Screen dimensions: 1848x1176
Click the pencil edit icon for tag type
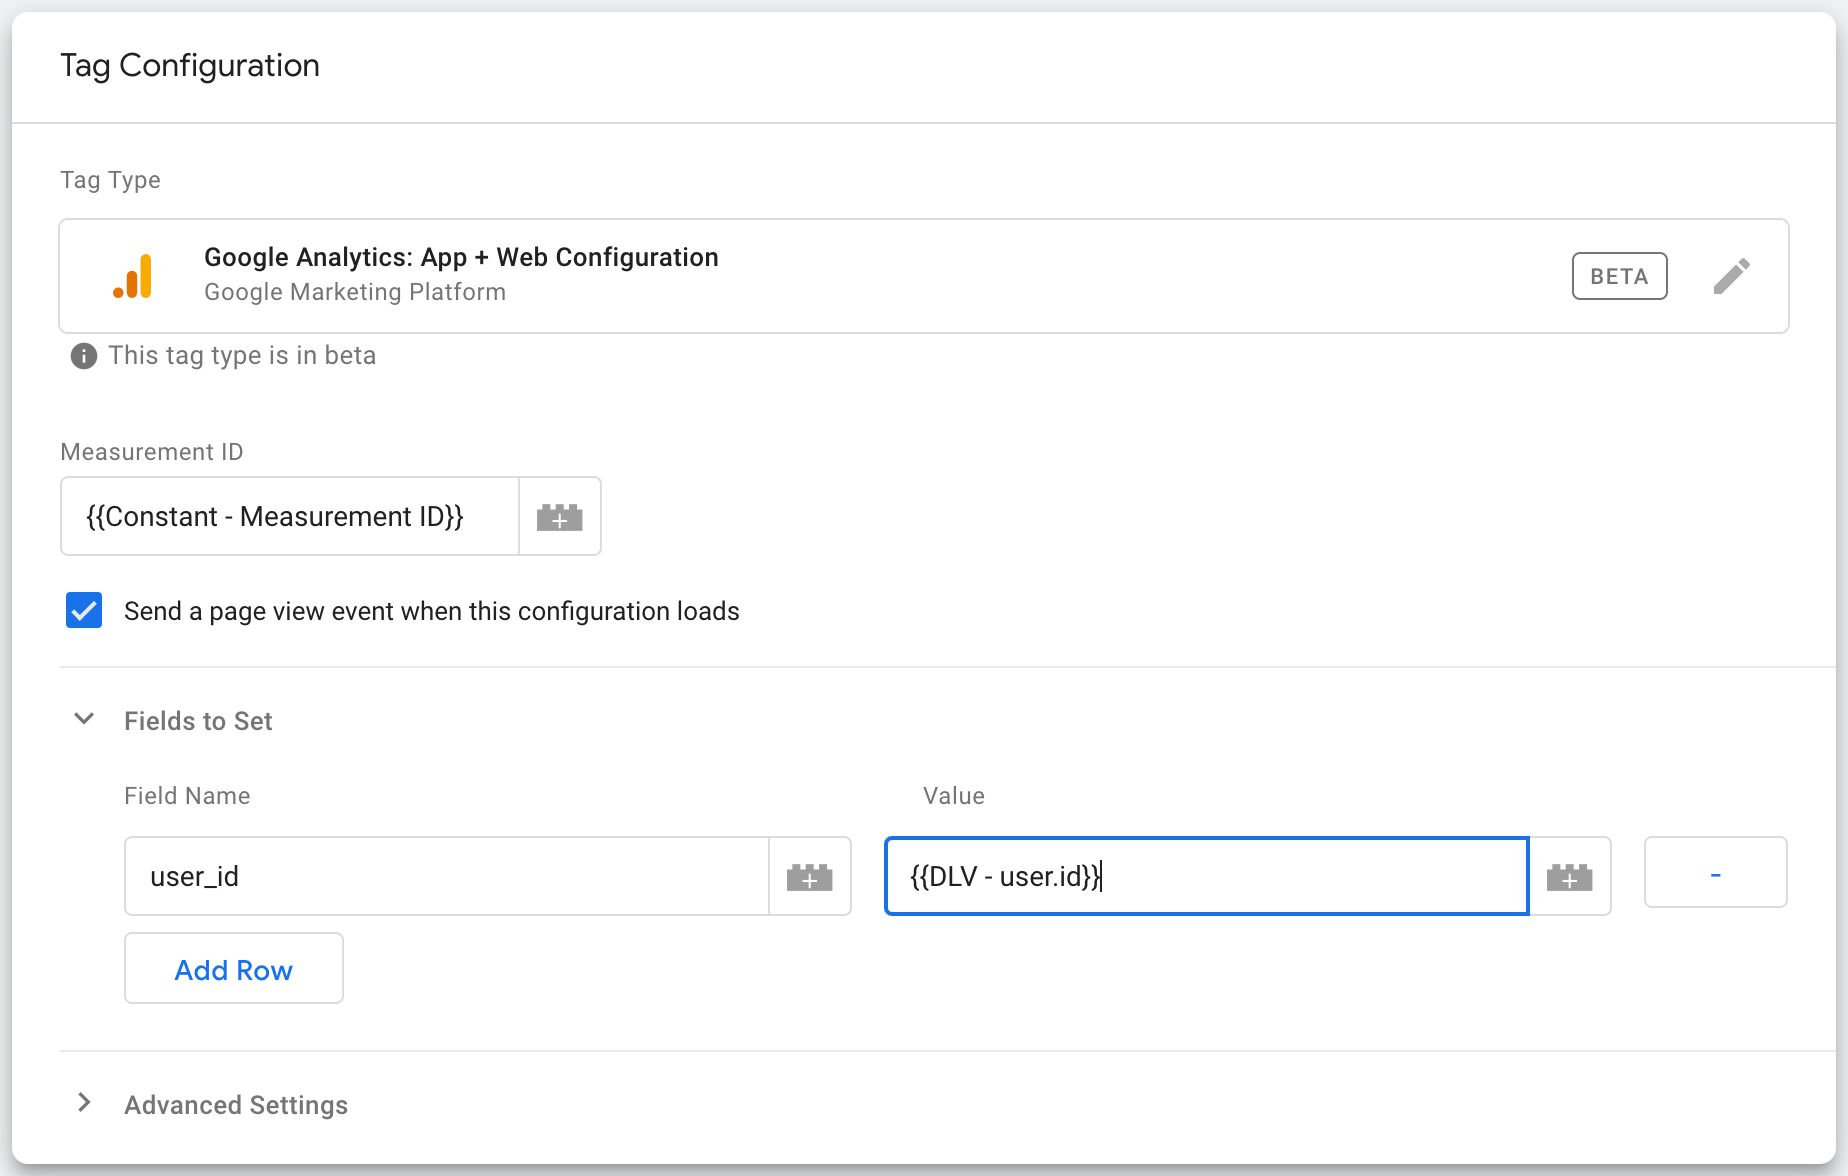pyautogui.click(x=1731, y=276)
